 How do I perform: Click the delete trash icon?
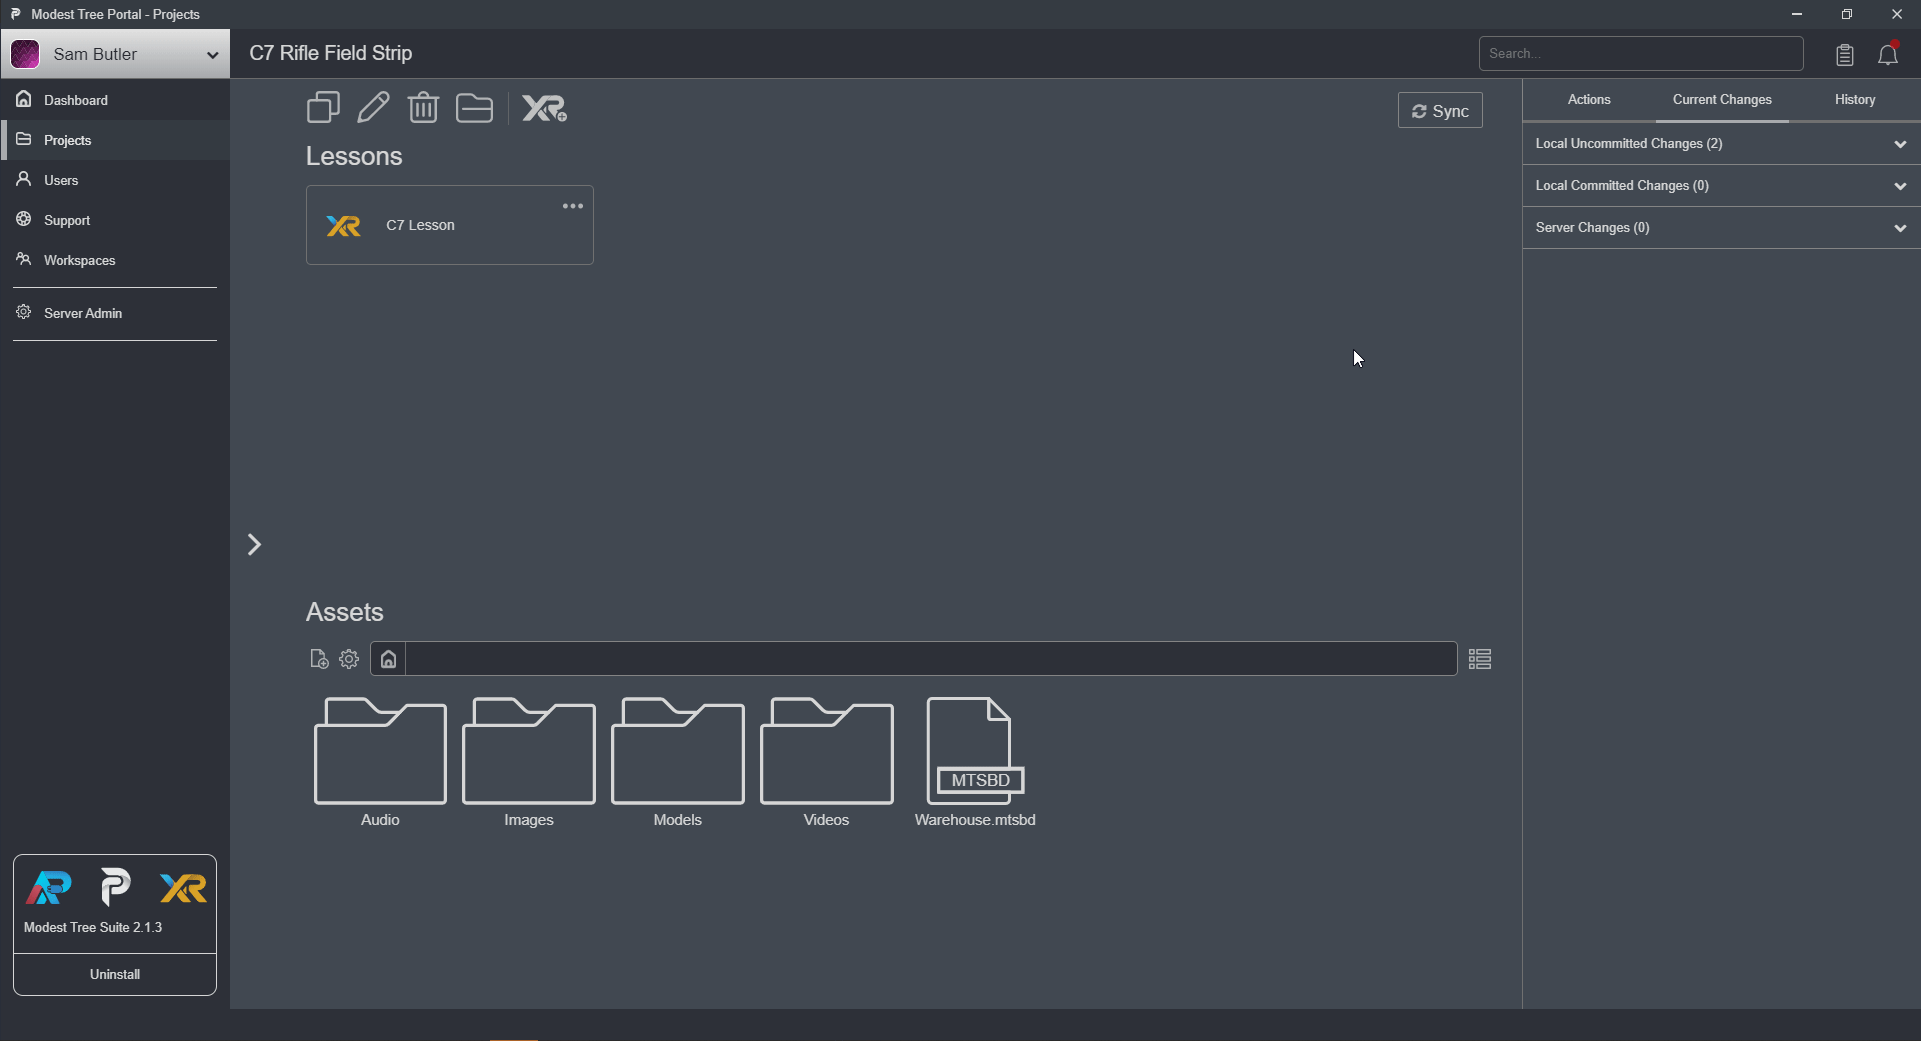[x=423, y=107]
